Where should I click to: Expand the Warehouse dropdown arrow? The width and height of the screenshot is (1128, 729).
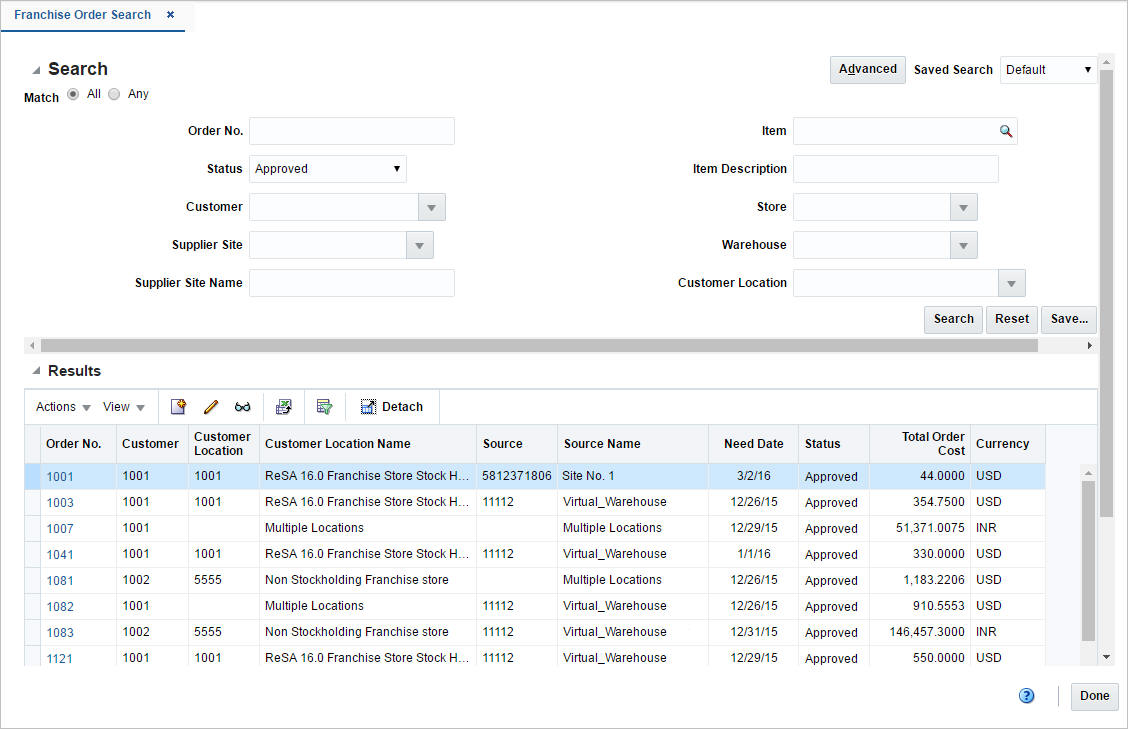click(x=963, y=245)
